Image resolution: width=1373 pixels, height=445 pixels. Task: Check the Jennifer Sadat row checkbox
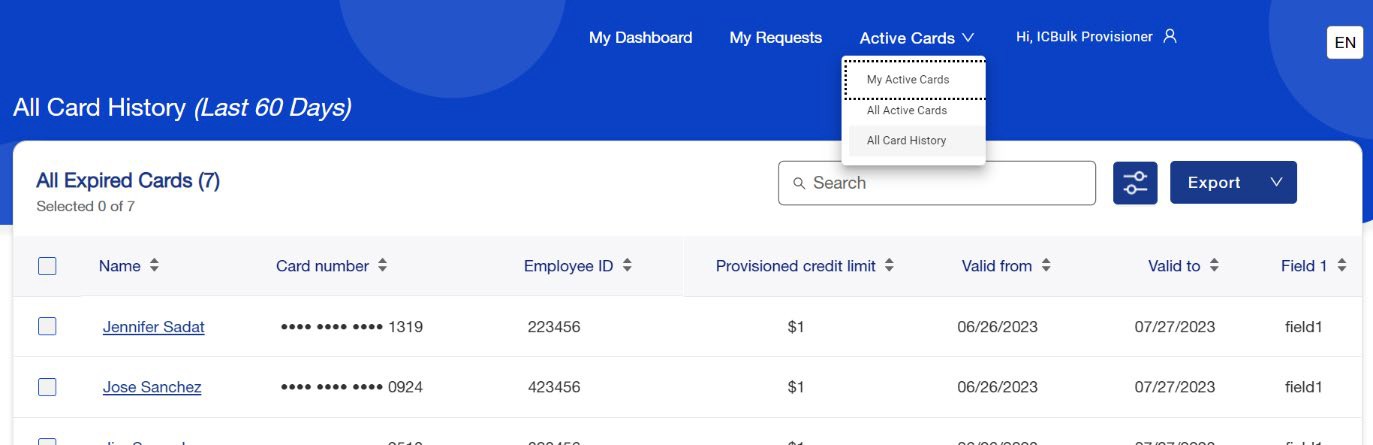click(47, 326)
